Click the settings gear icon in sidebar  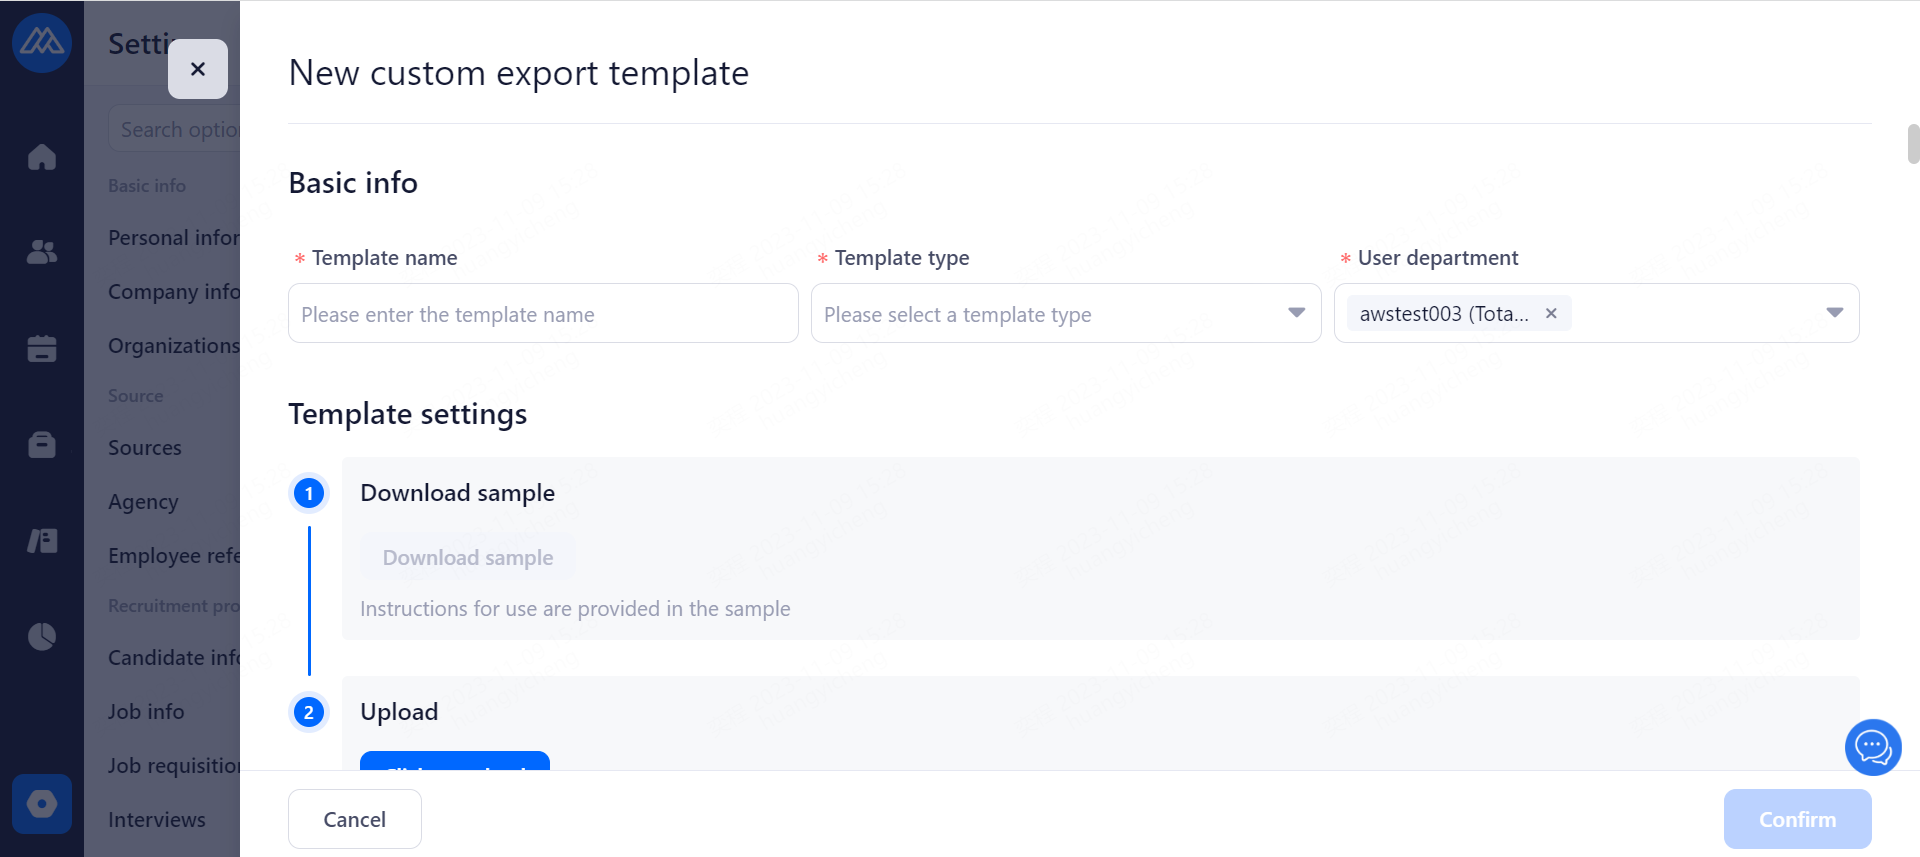pos(42,804)
